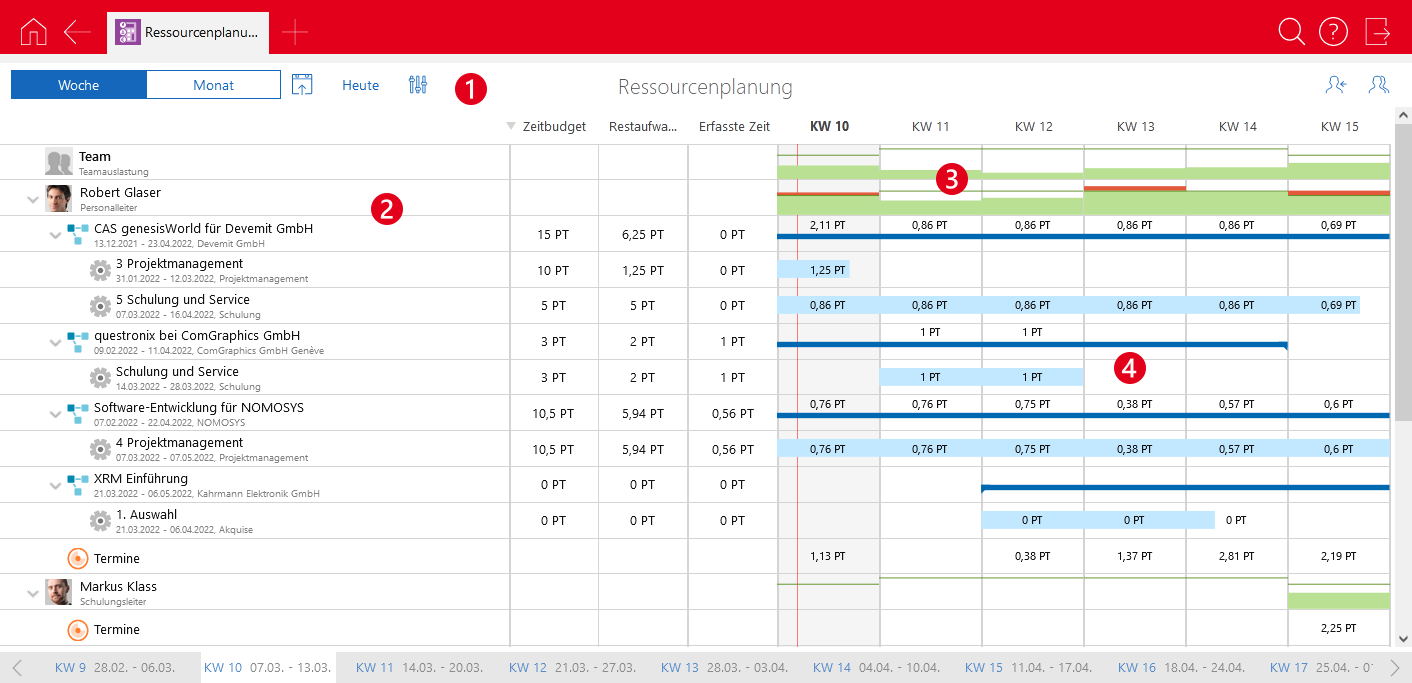Switch view to Monat
The height and width of the screenshot is (683, 1412).
[x=213, y=85]
